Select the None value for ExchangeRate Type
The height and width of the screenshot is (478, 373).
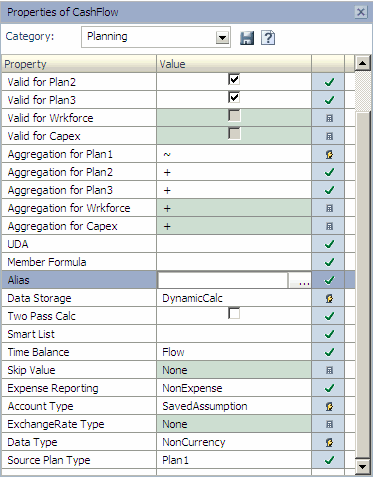175,424
